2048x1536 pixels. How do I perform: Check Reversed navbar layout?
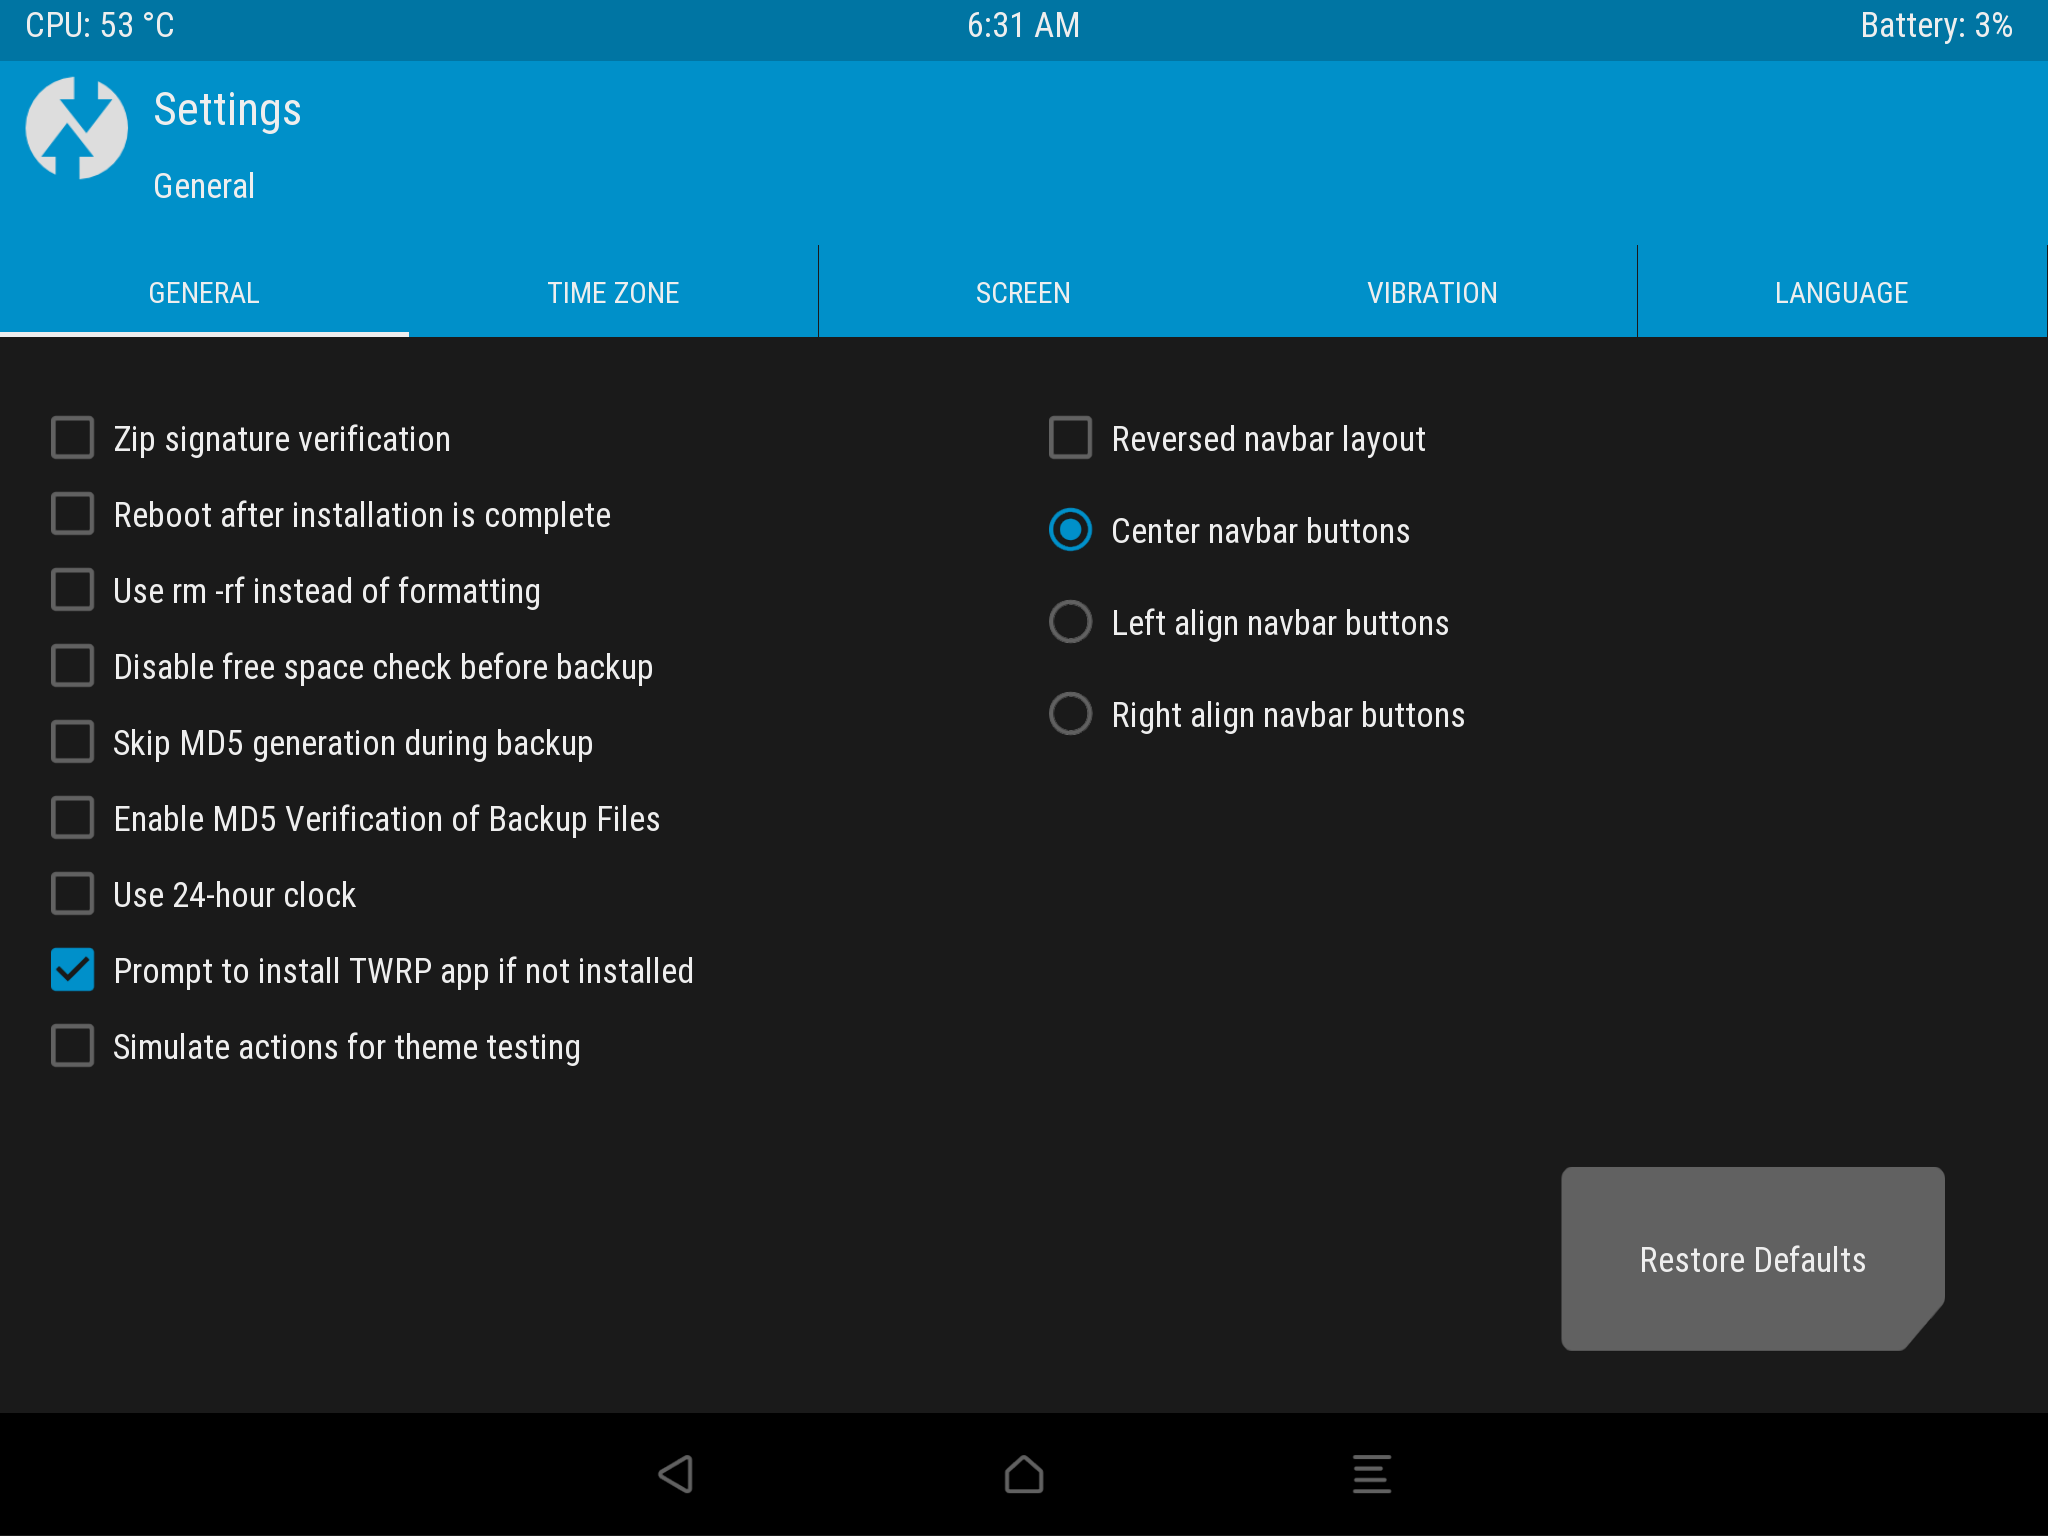[x=1070, y=438]
